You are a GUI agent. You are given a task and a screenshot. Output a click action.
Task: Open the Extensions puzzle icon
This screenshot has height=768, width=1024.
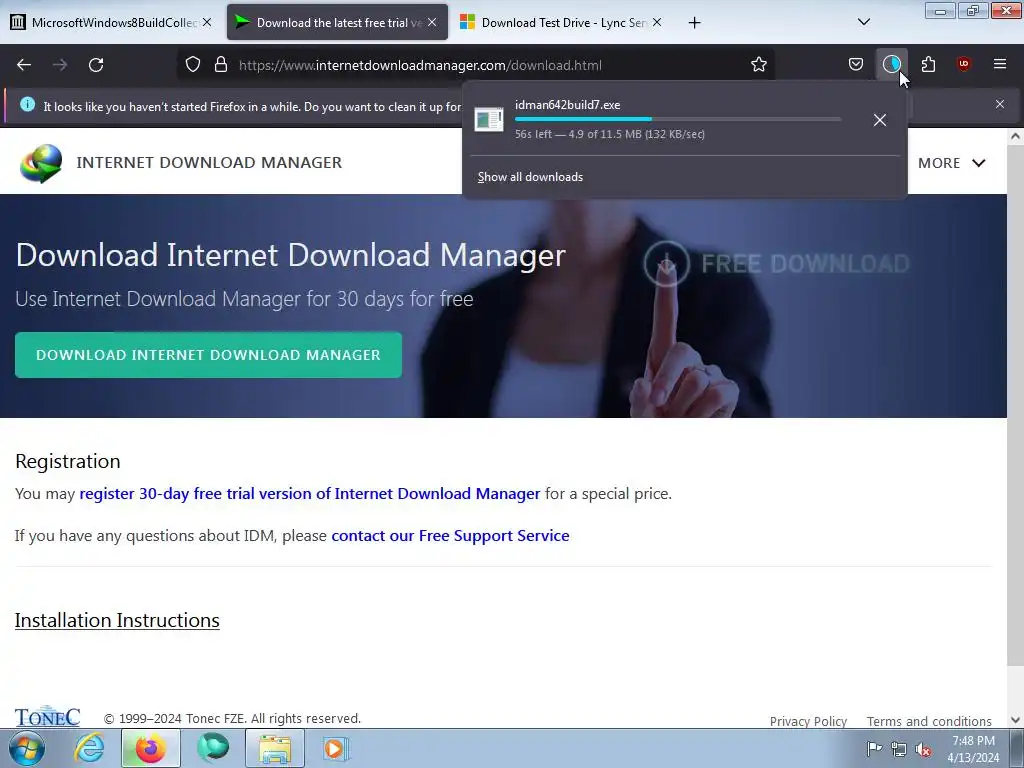point(928,64)
